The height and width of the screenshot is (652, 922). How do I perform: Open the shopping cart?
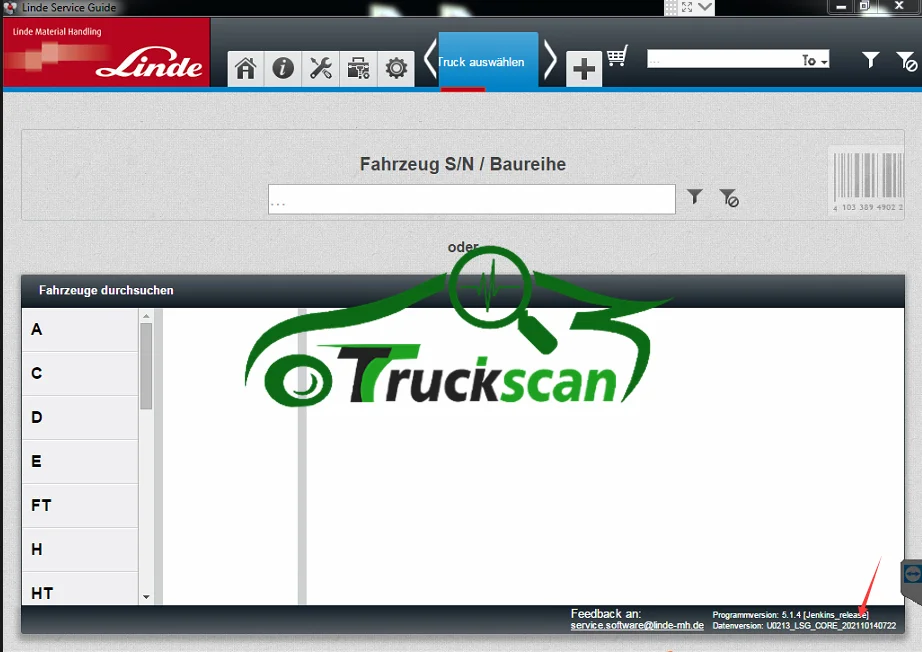617,56
